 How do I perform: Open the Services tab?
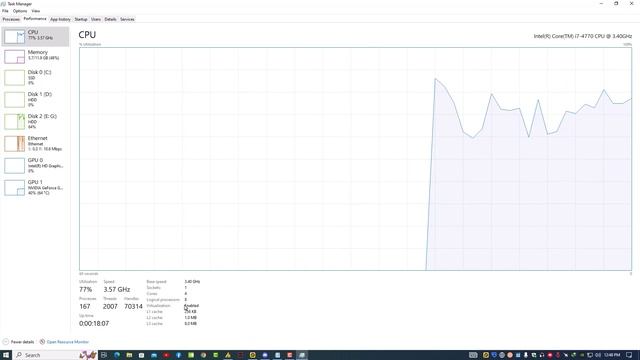click(127, 19)
